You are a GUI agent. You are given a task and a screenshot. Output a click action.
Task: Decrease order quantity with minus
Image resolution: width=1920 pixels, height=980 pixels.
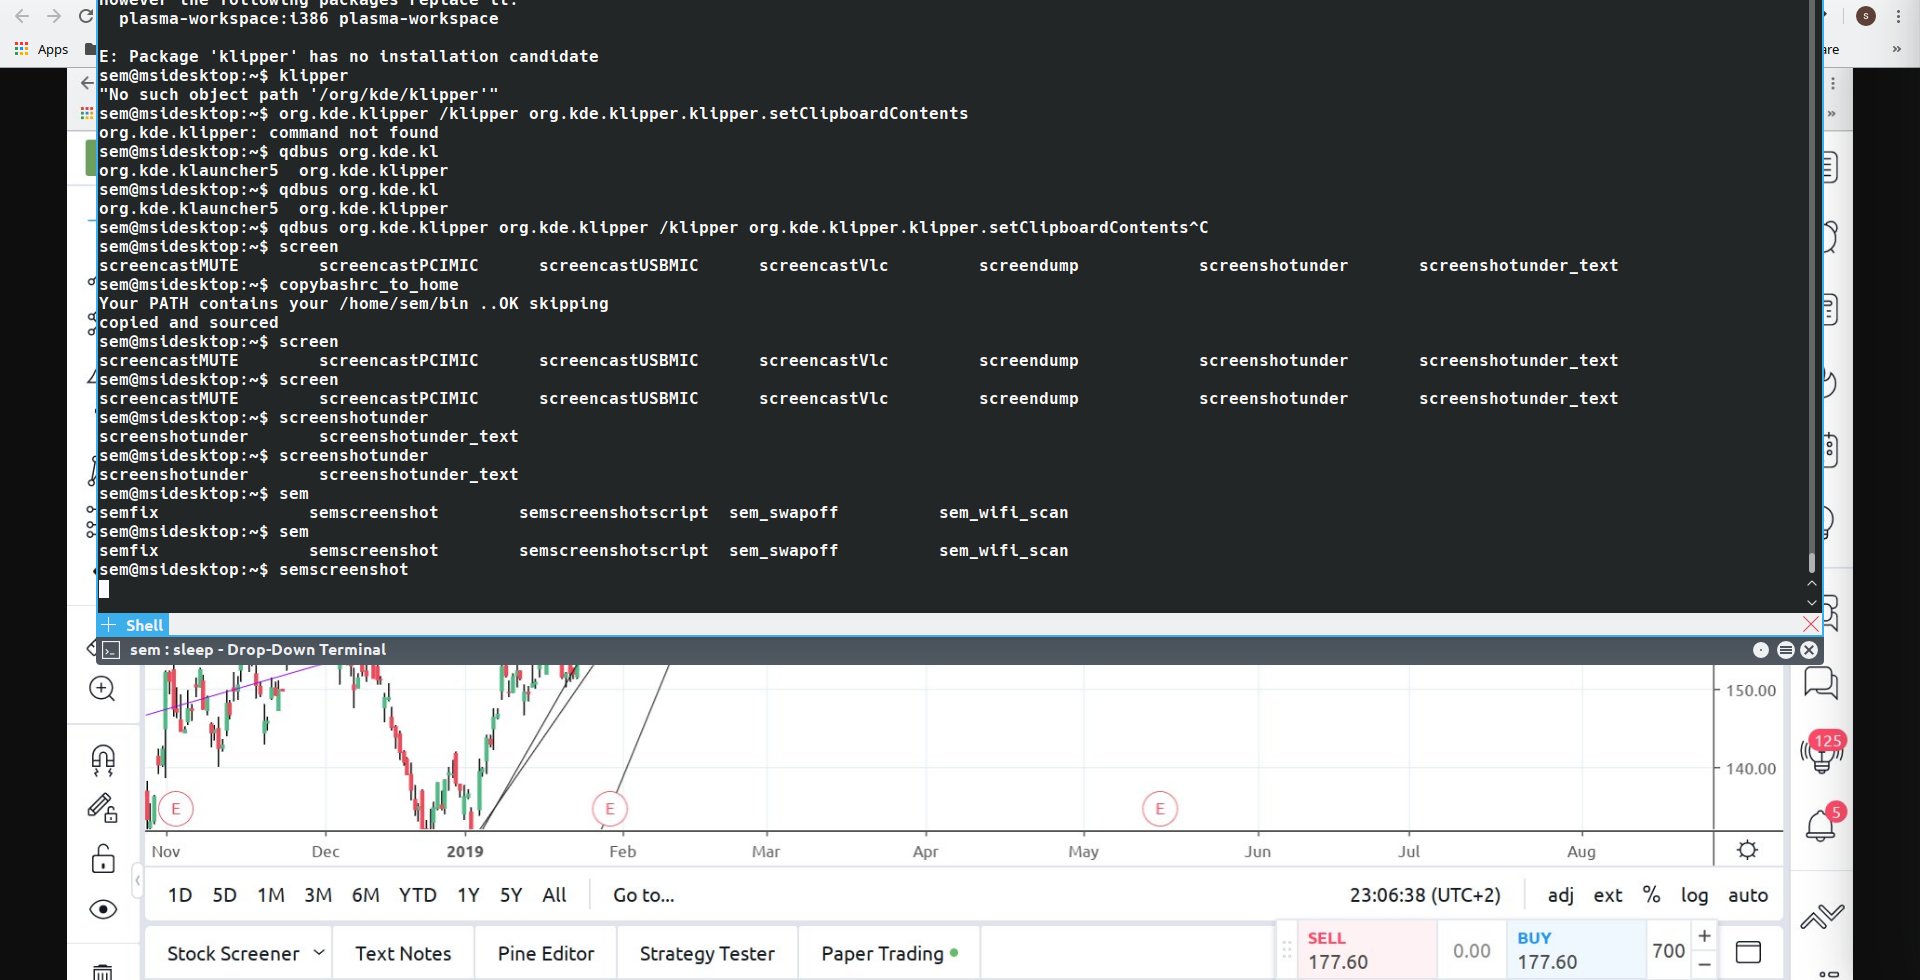tap(1704, 964)
